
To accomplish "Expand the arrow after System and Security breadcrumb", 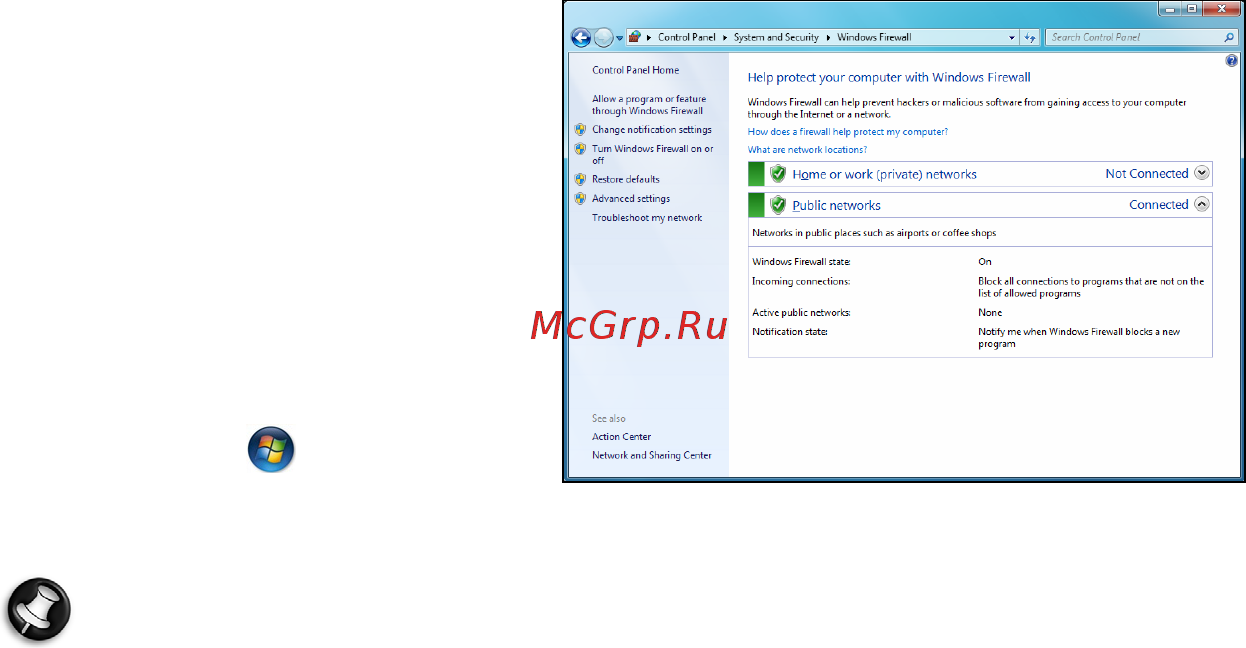I will [x=828, y=37].
